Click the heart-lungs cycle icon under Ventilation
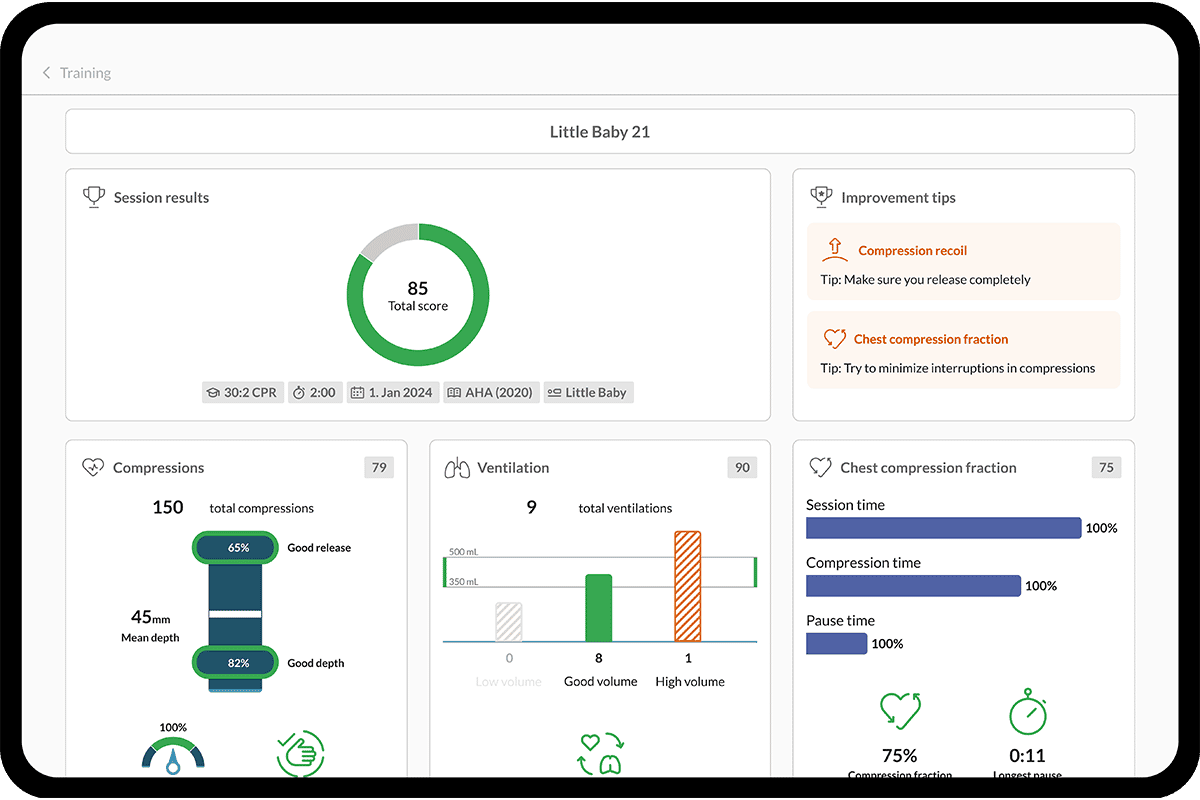 (x=600, y=754)
